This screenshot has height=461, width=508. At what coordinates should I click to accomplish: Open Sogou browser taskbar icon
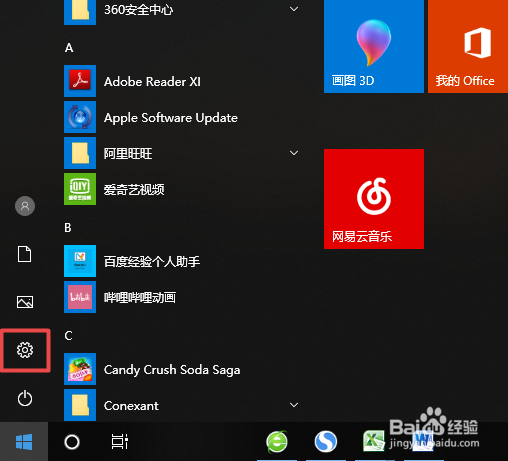(x=326, y=442)
